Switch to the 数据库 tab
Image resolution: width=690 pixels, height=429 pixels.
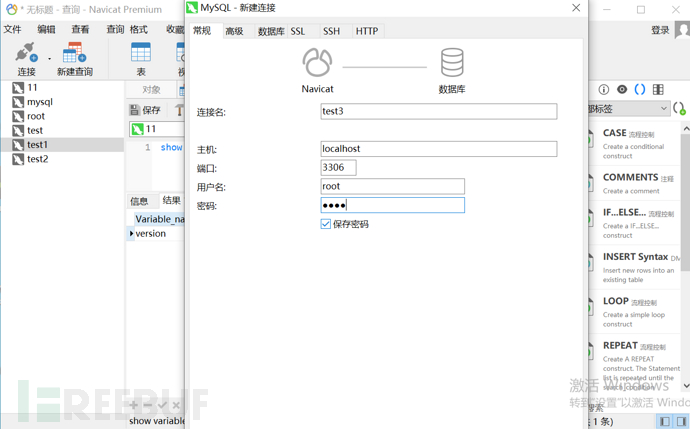tap(271, 31)
